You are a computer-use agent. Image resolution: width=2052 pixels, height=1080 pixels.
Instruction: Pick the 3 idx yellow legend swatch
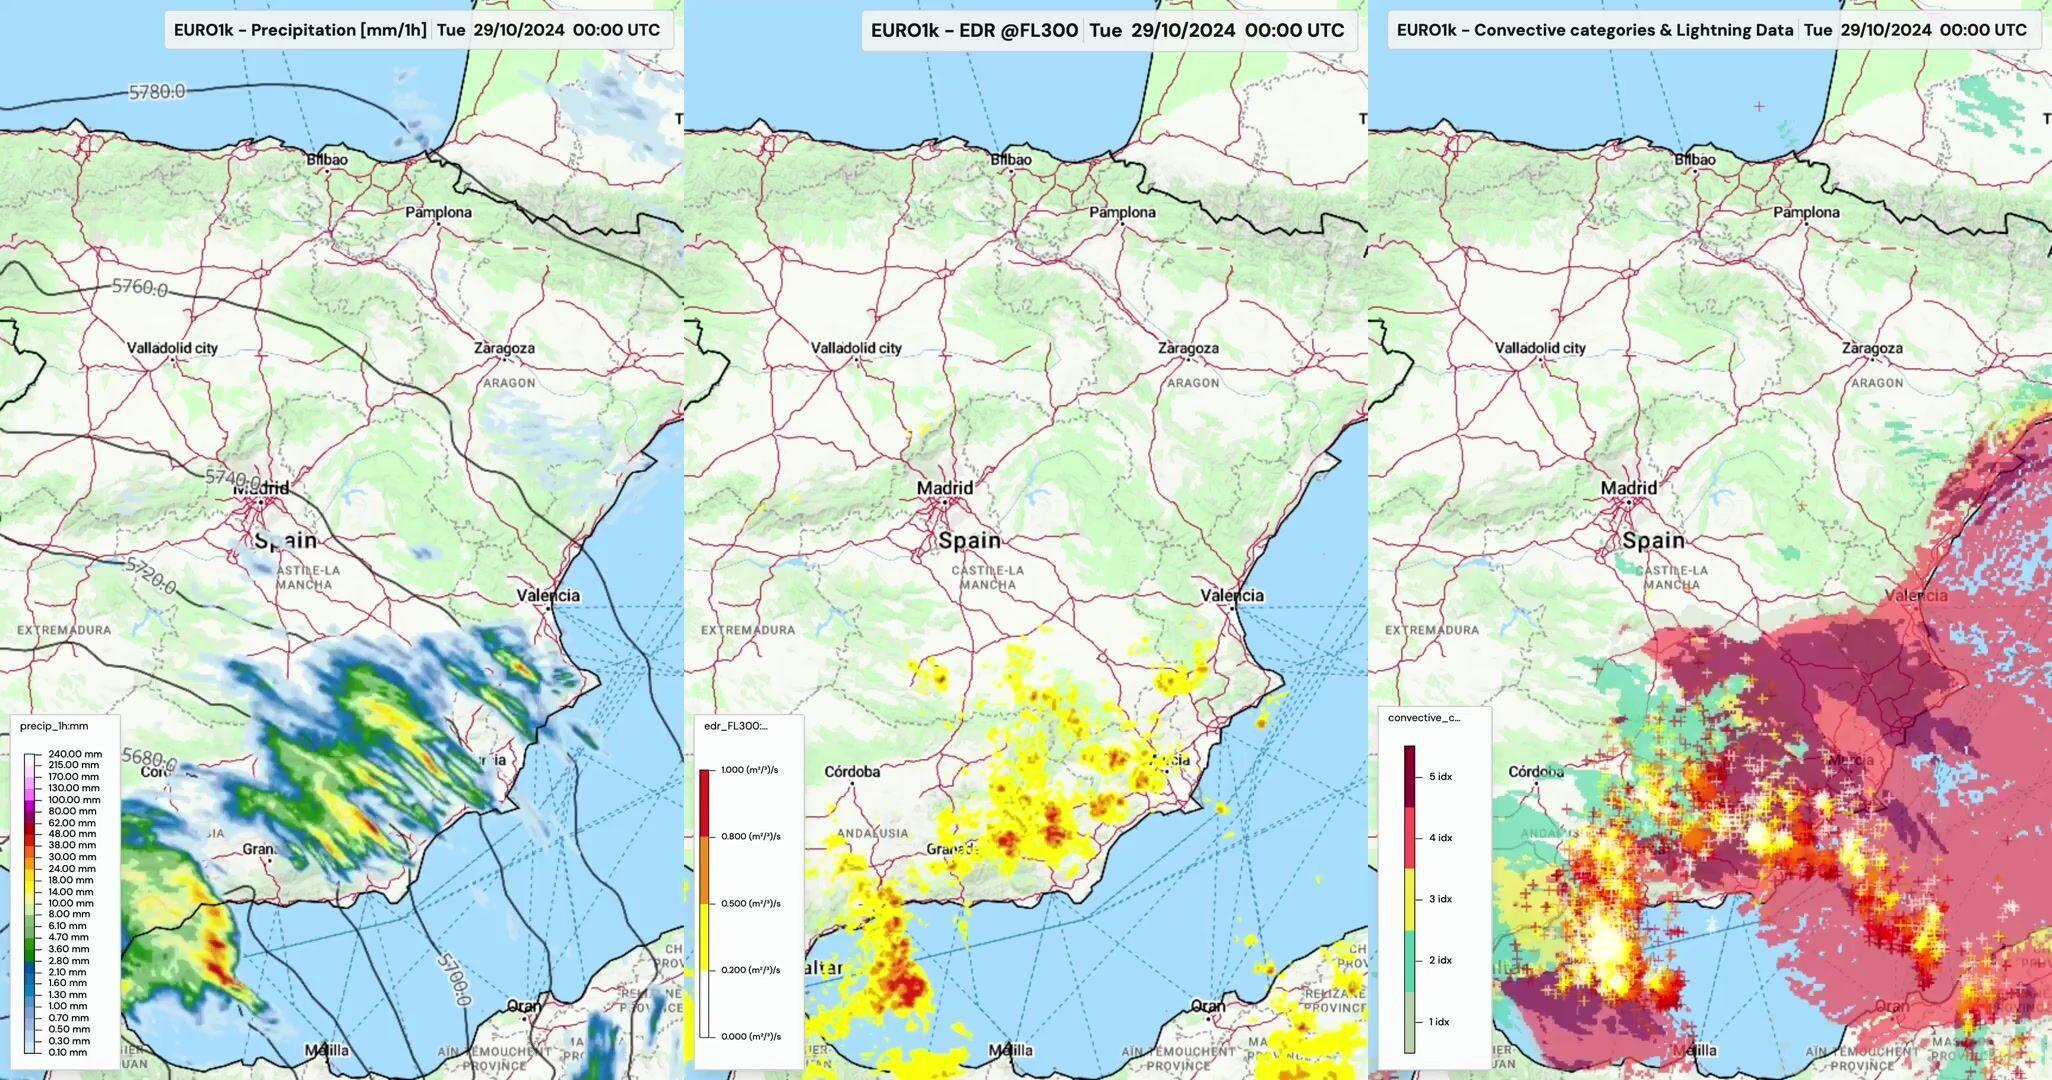coord(1409,899)
